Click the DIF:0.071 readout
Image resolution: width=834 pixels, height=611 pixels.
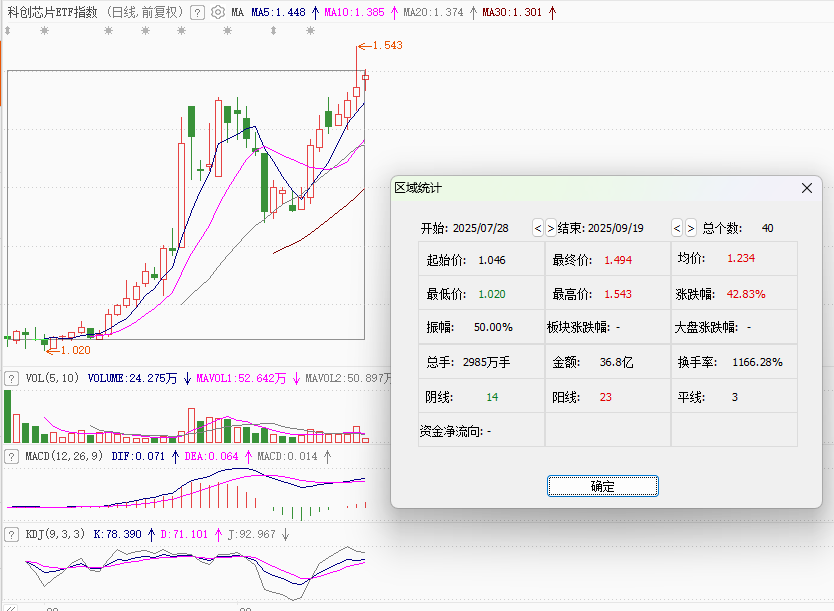click(138, 456)
